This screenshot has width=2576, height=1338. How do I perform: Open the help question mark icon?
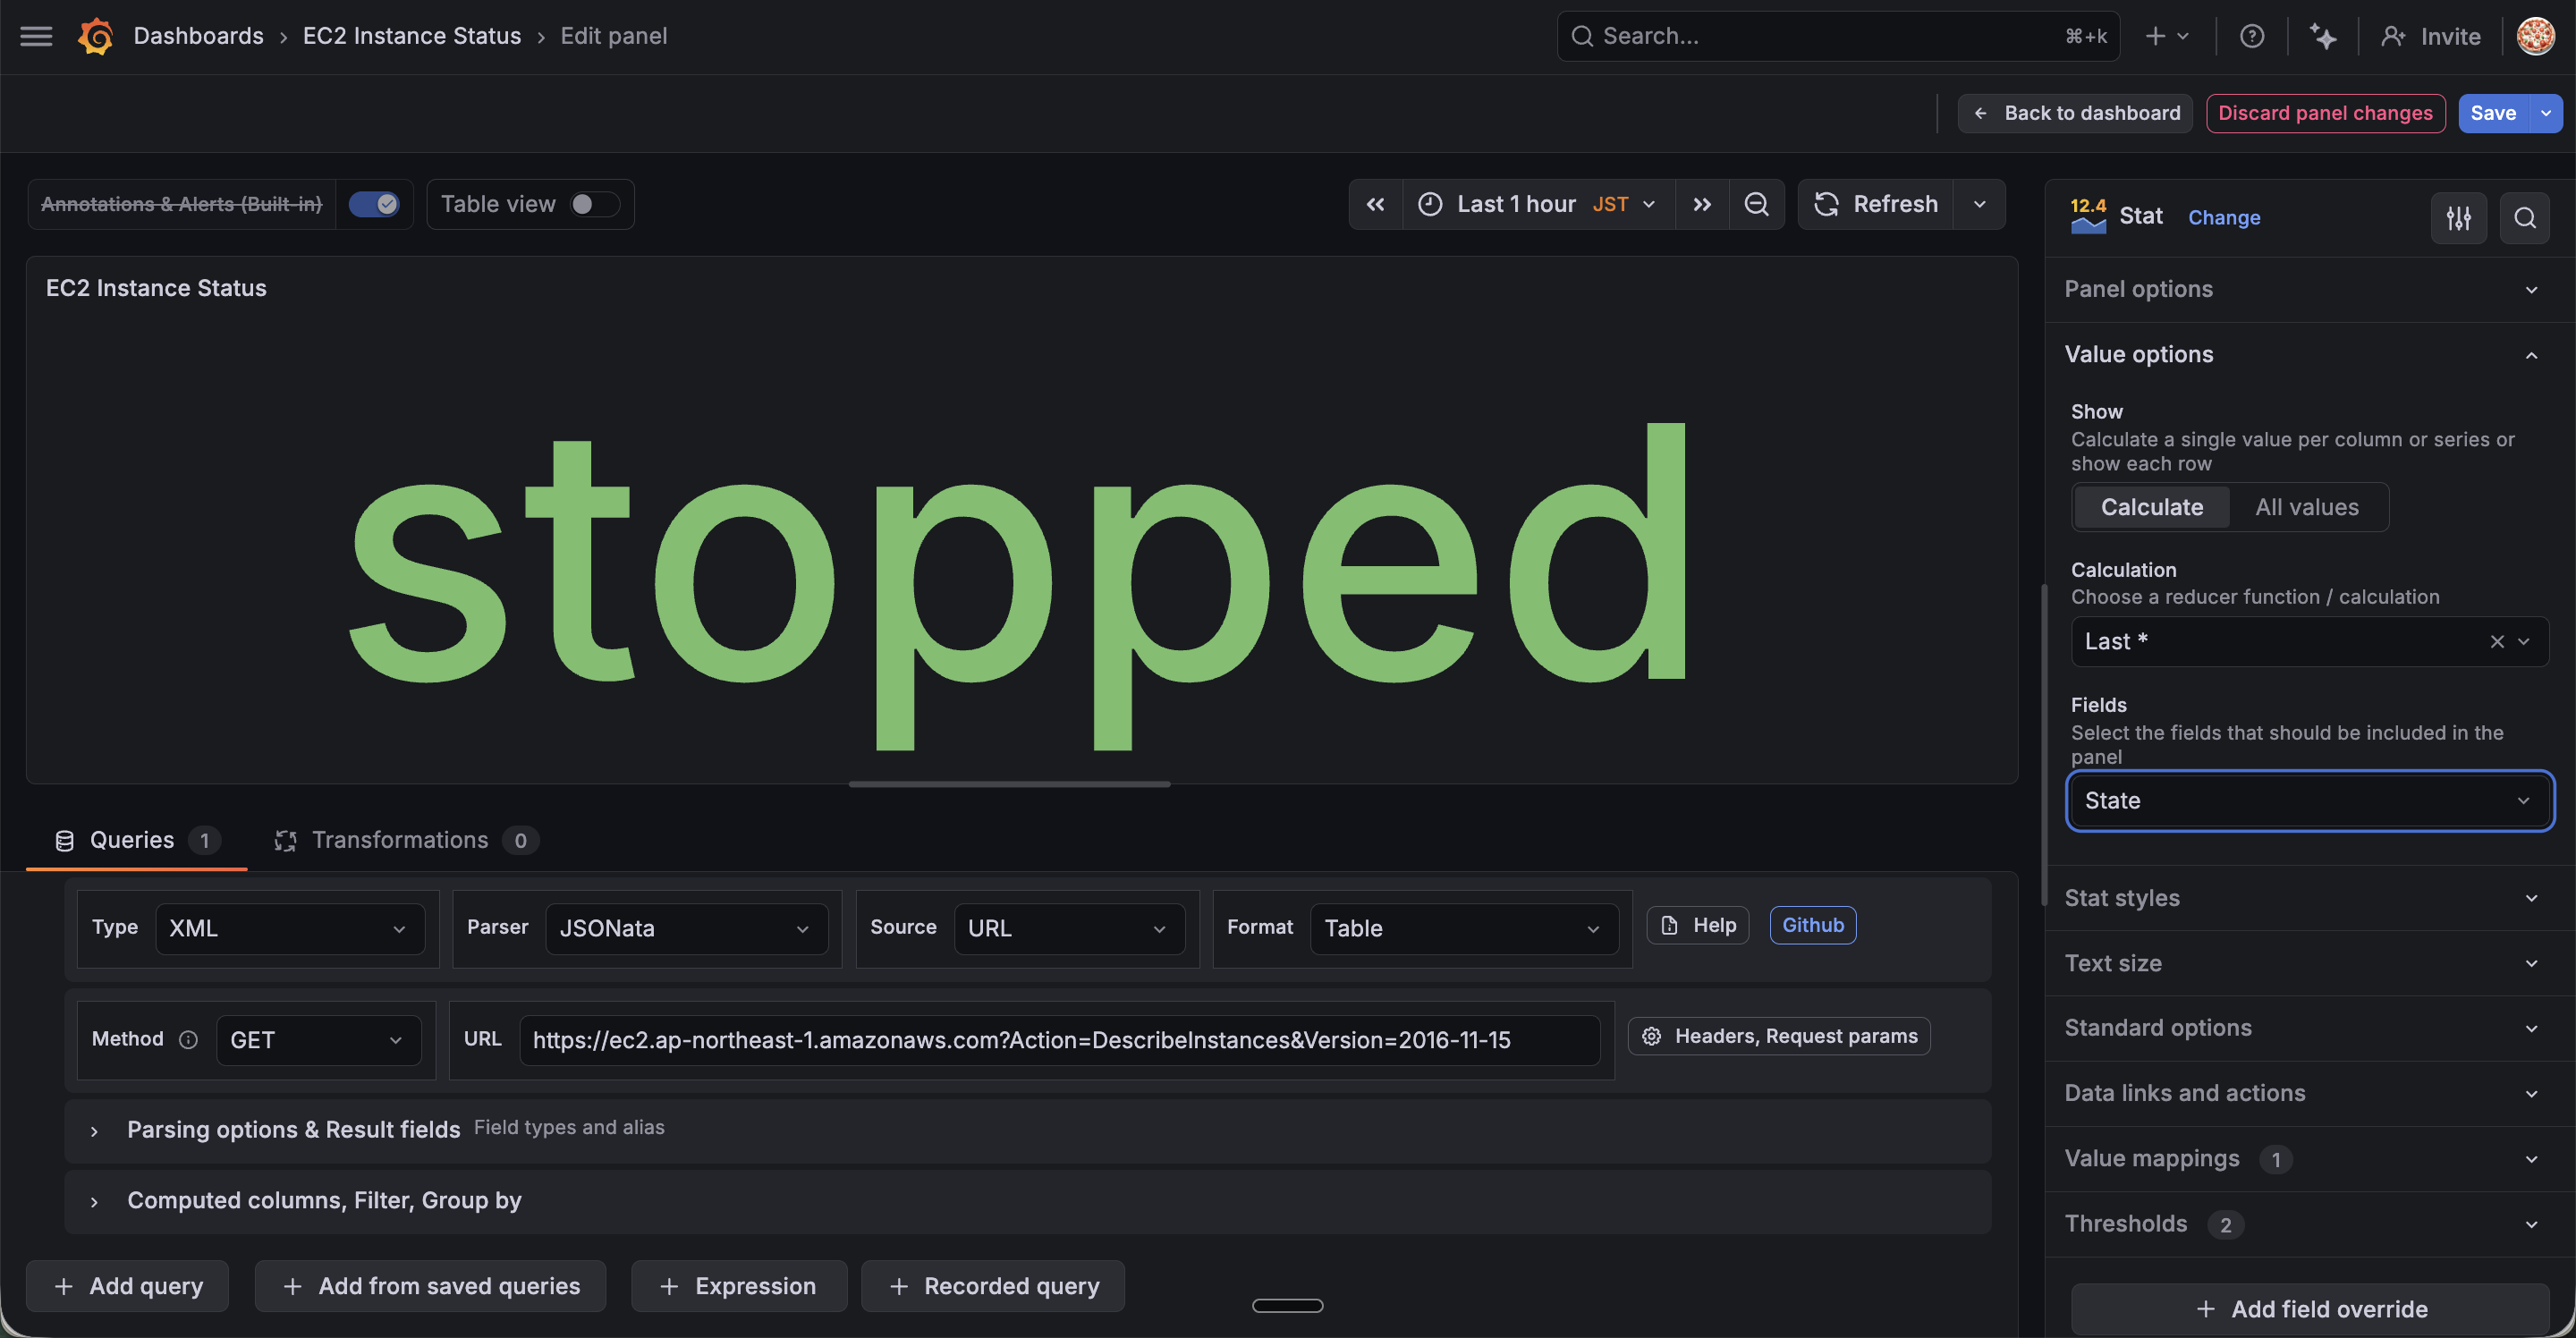2251,36
